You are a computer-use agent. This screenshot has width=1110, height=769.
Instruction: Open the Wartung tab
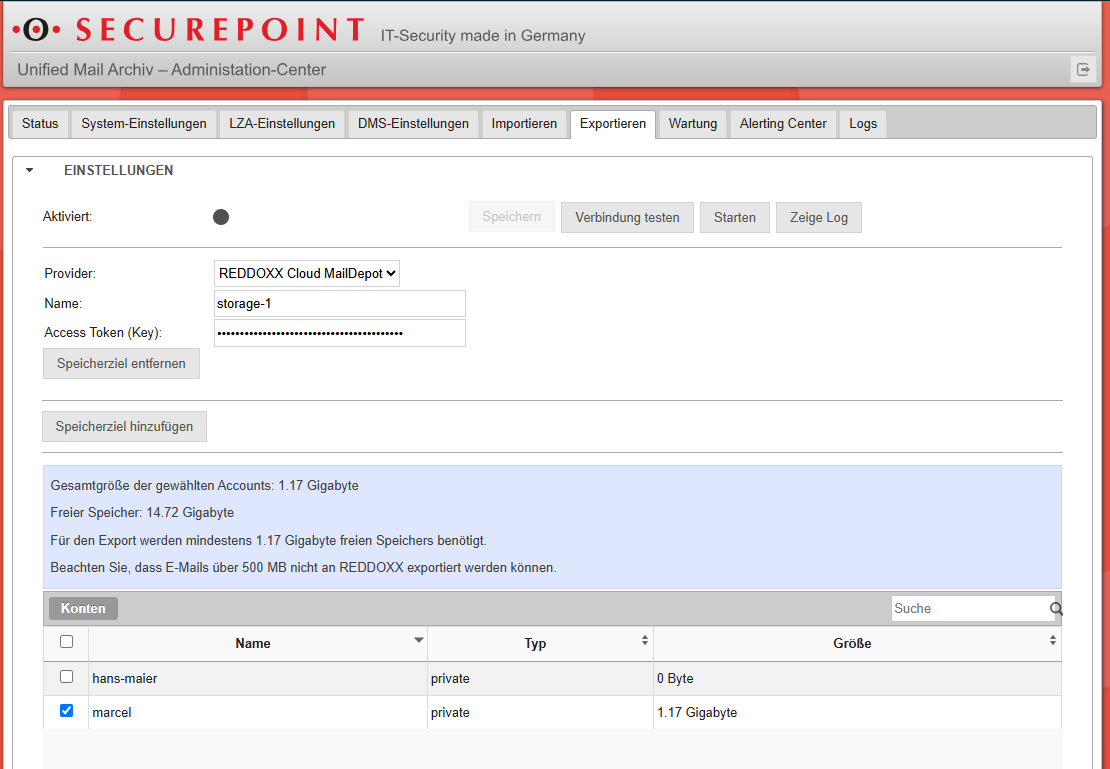[693, 124]
